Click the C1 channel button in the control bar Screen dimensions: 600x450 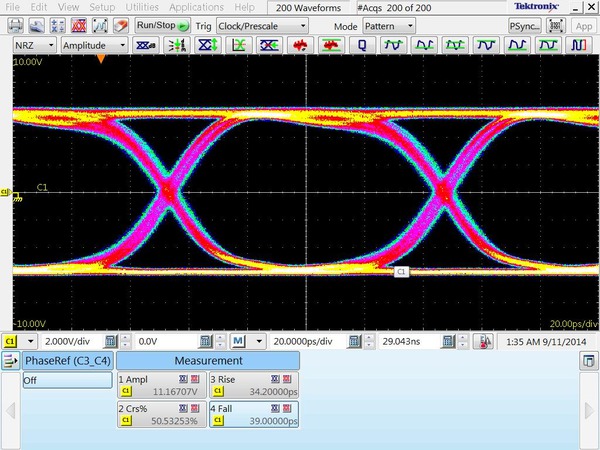(x=10, y=341)
